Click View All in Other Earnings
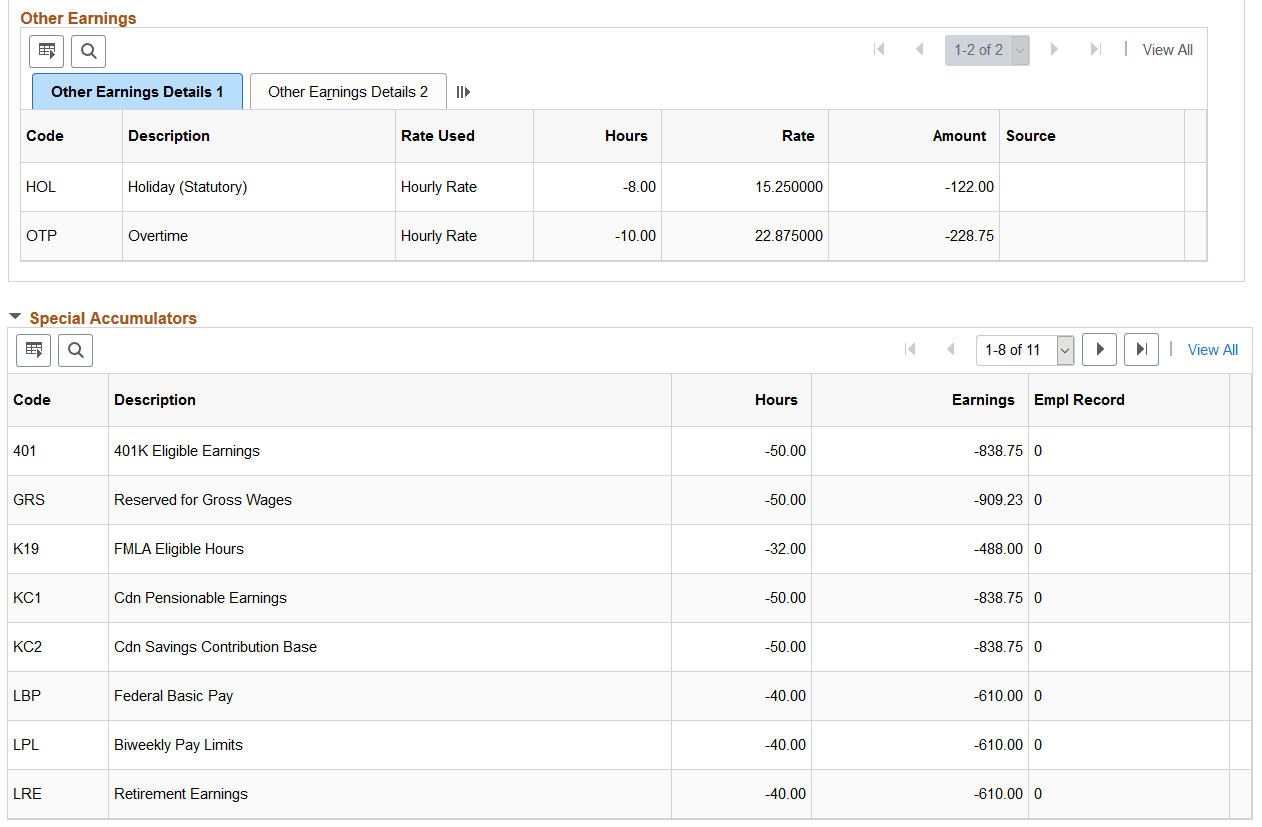This screenshot has height=827, width=1262. [1167, 49]
